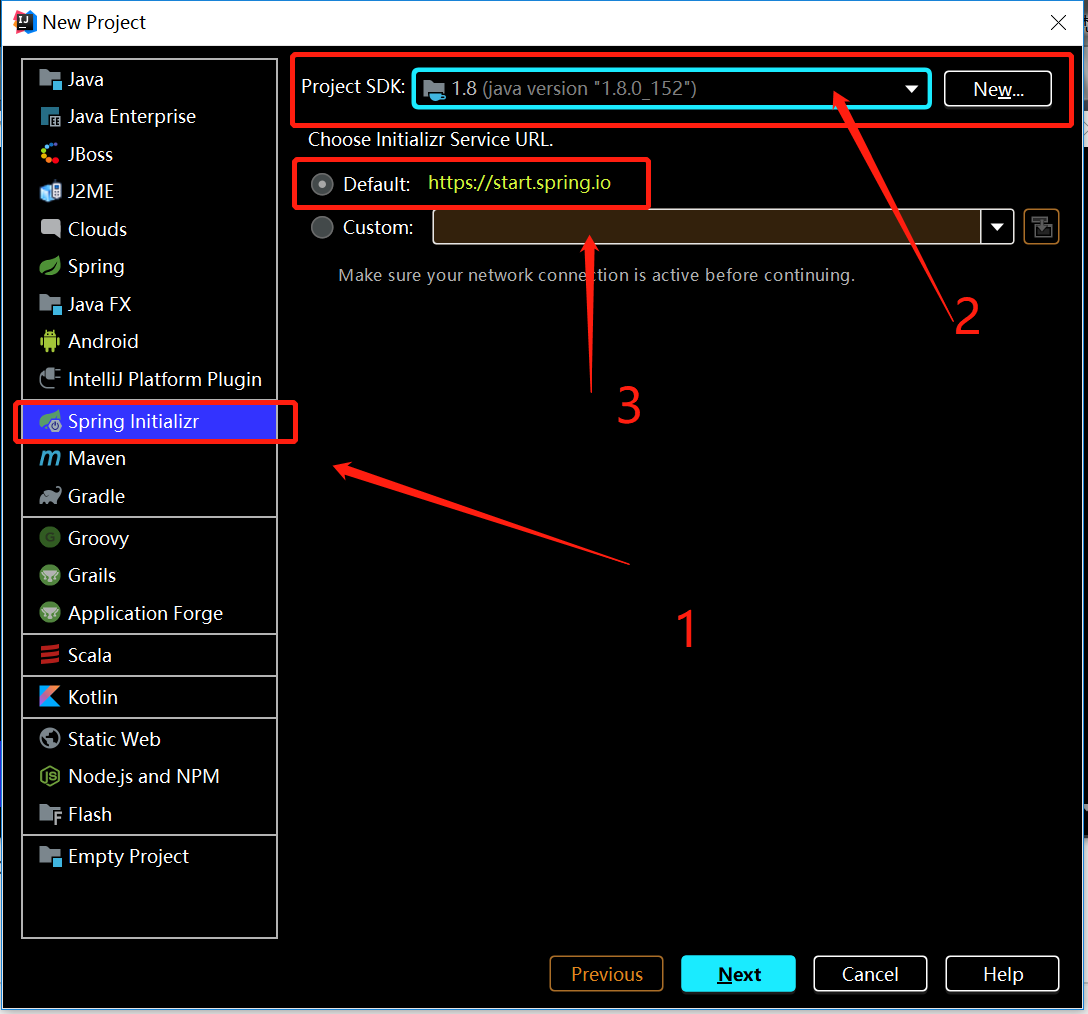Click into the Custom URL input field
This screenshot has height=1014, width=1088.
(706, 227)
